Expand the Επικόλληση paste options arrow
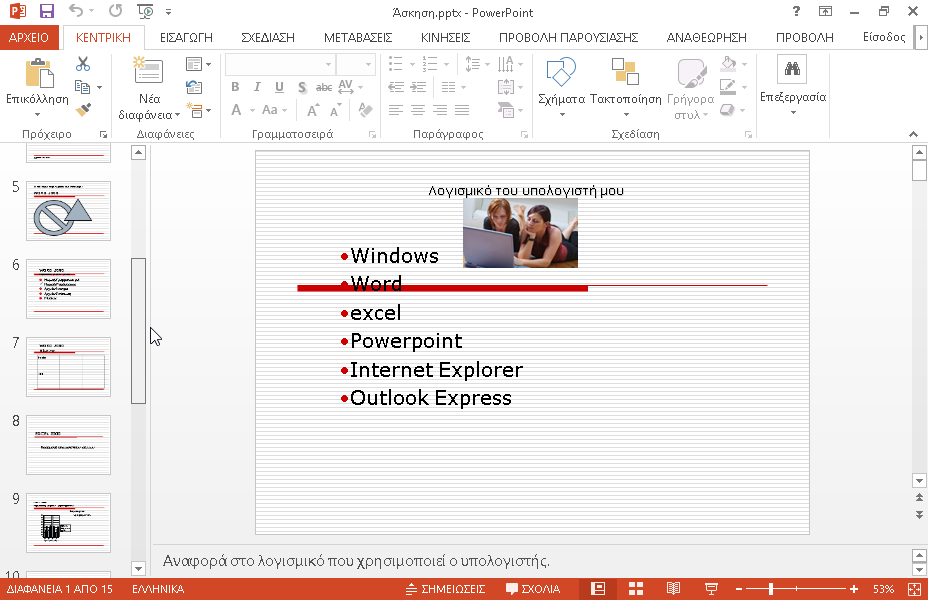Screen dimensions: 928x600 coord(37,115)
